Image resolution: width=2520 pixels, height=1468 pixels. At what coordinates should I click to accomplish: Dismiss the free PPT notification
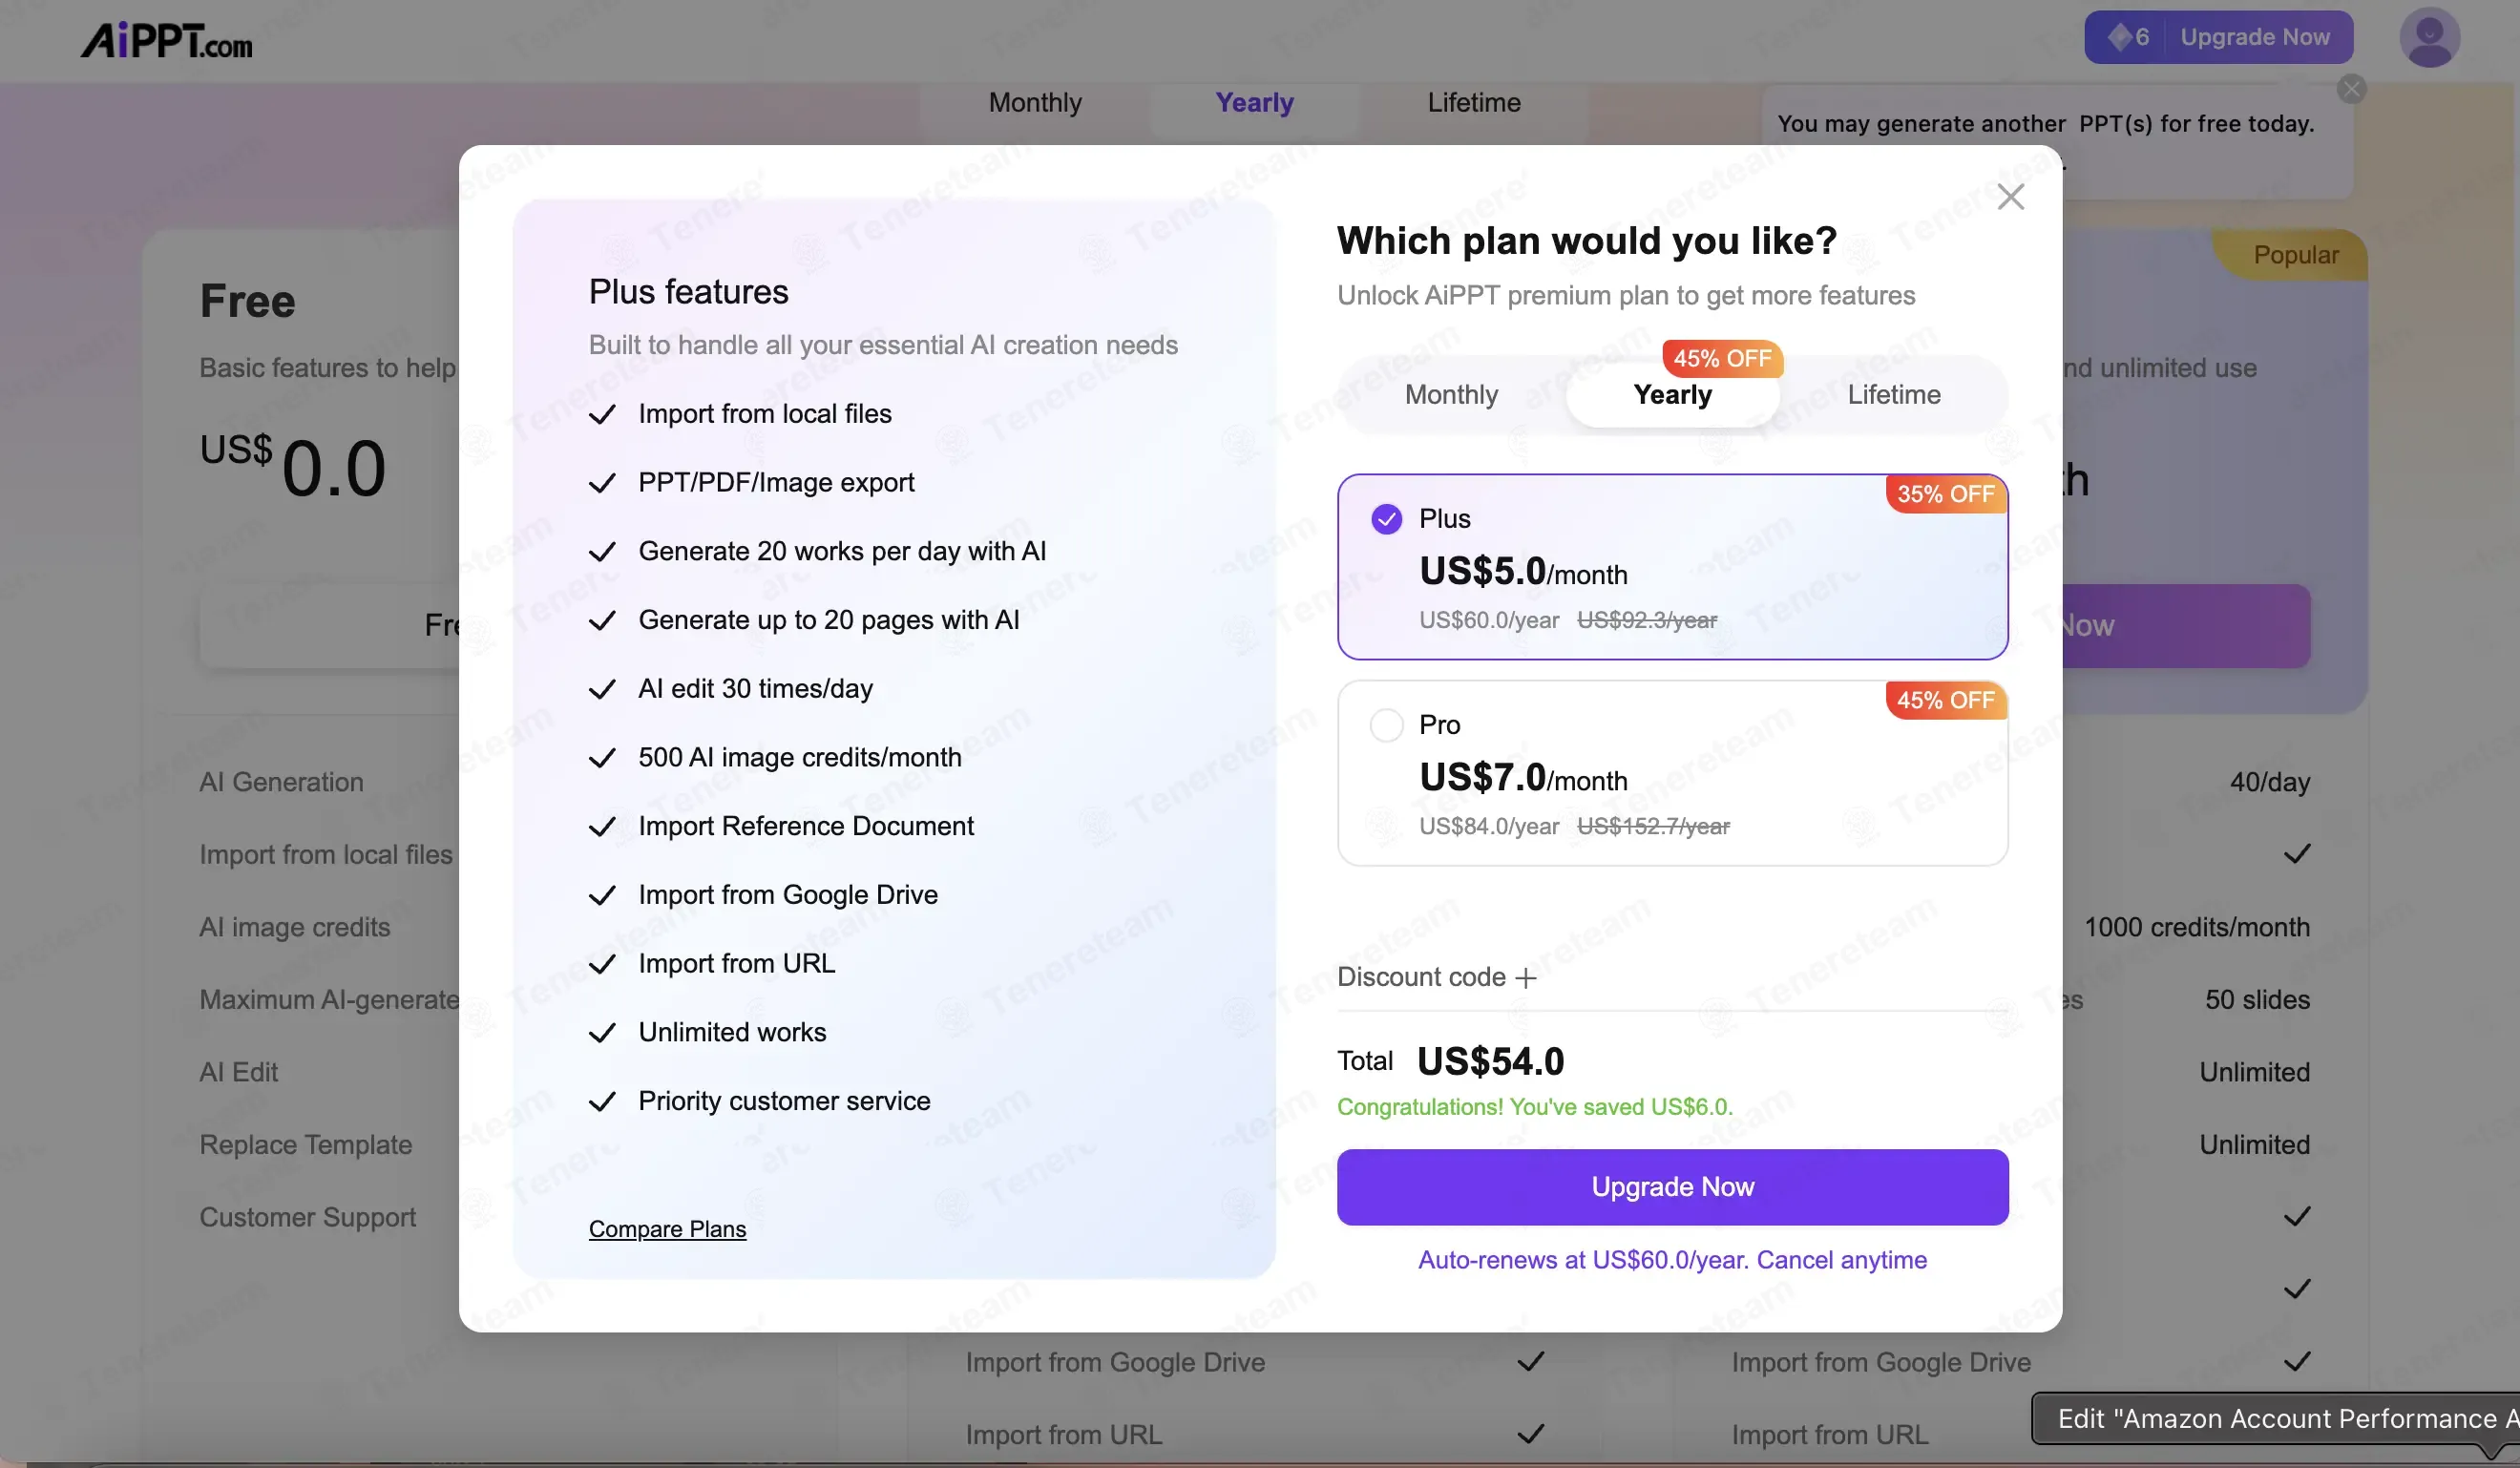(x=2351, y=89)
